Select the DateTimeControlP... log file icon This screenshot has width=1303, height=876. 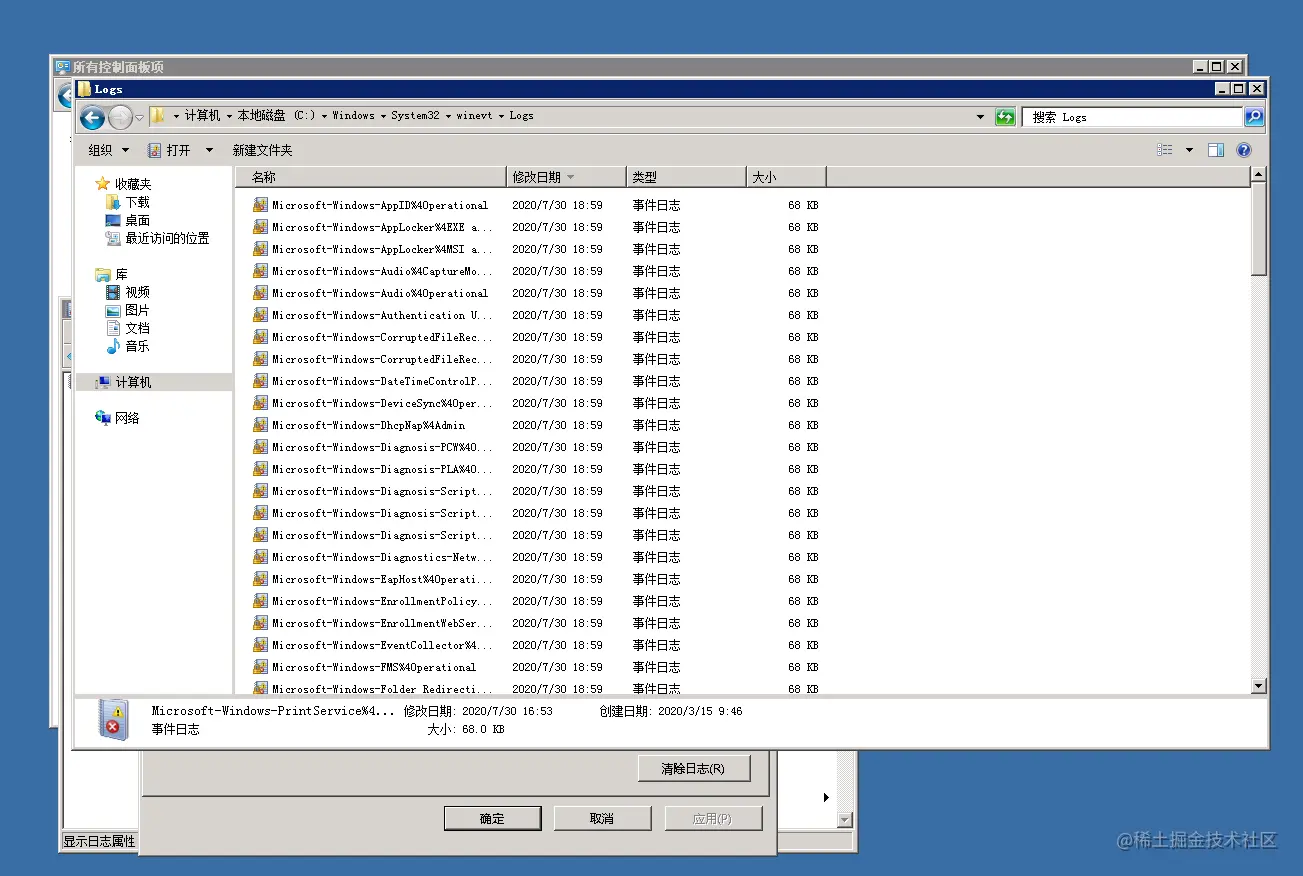point(260,381)
